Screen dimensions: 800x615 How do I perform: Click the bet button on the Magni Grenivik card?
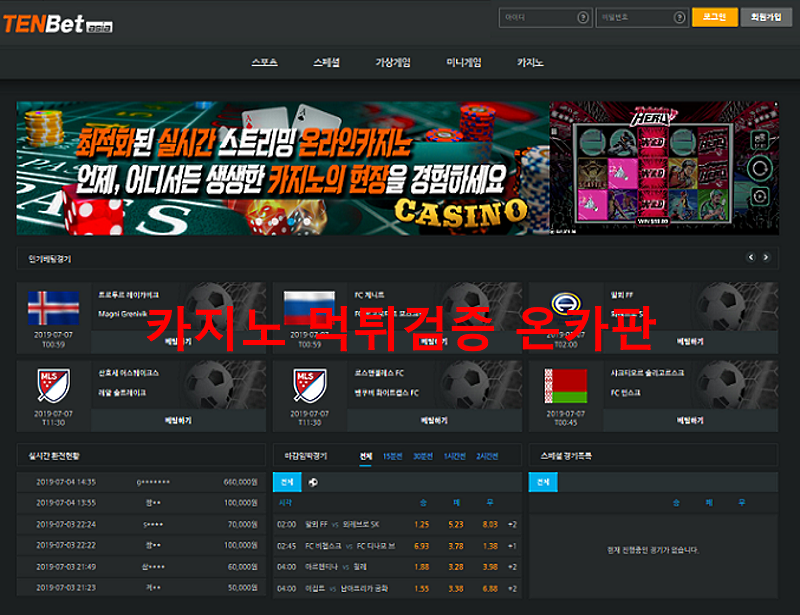click(178, 341)
